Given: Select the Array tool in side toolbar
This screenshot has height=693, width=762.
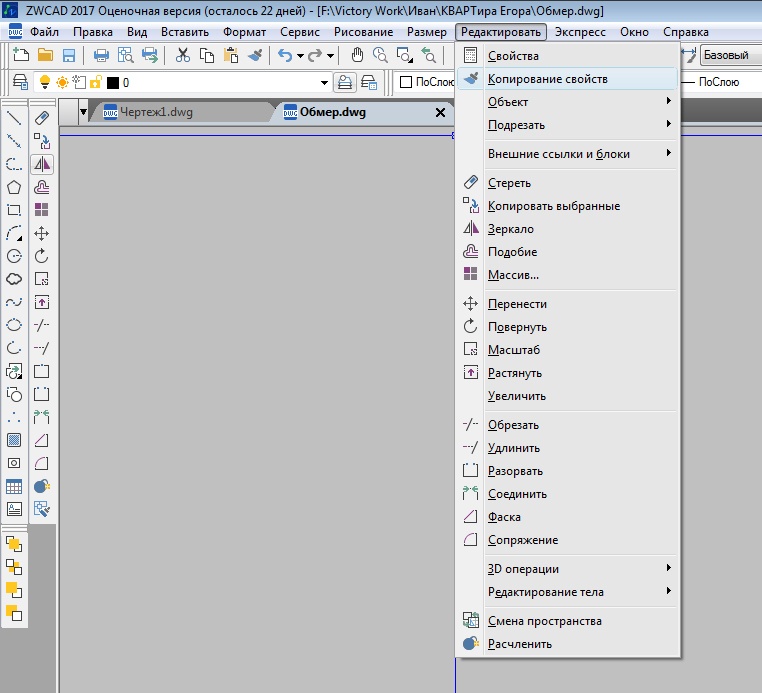Looking at the screenshot, I should click(42, 210).
